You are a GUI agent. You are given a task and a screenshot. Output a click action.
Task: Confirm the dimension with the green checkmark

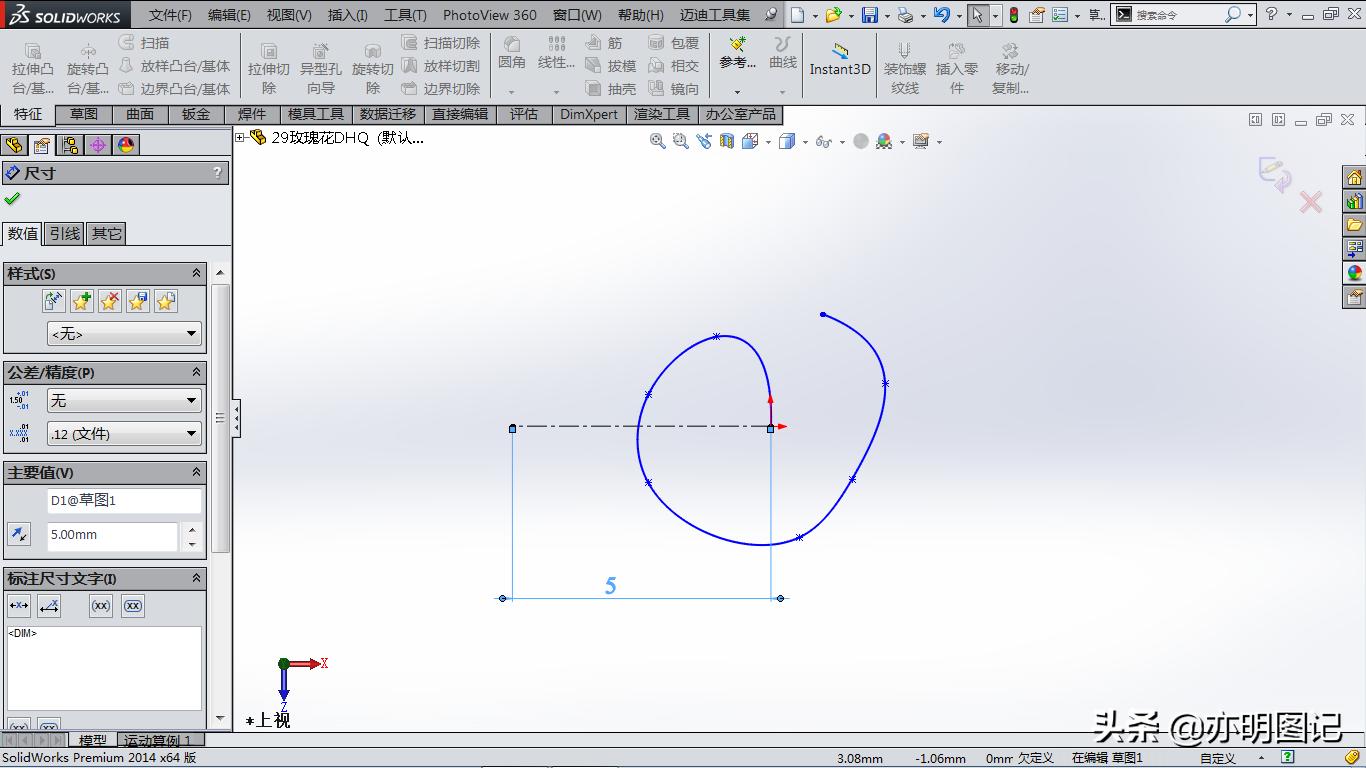(x=14, y=198)
